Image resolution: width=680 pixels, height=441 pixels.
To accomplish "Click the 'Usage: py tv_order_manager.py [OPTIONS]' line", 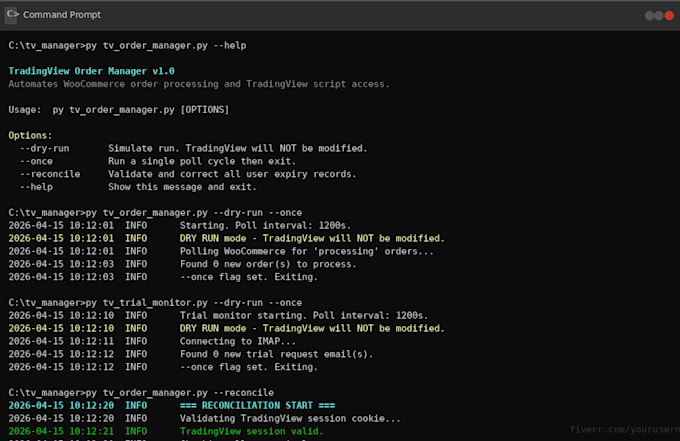I will coord(119,110).
